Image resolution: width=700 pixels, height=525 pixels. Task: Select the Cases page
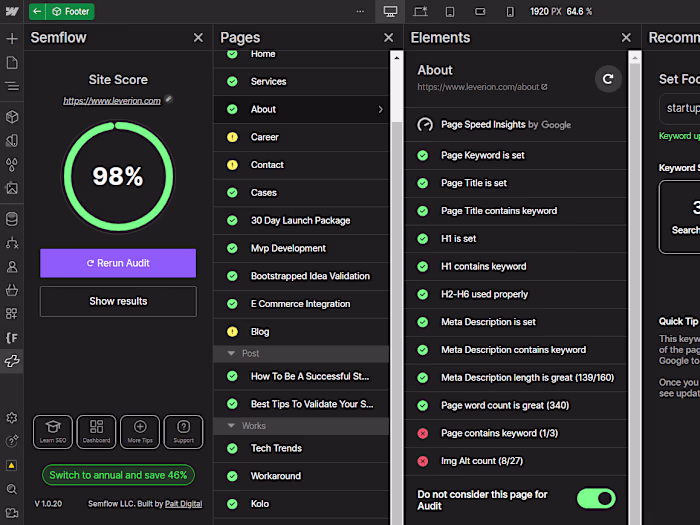301,192
